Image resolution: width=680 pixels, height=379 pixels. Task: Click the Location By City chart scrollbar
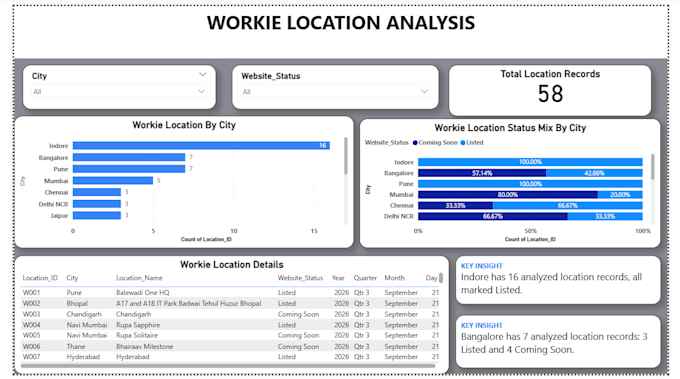click(346, 156)
